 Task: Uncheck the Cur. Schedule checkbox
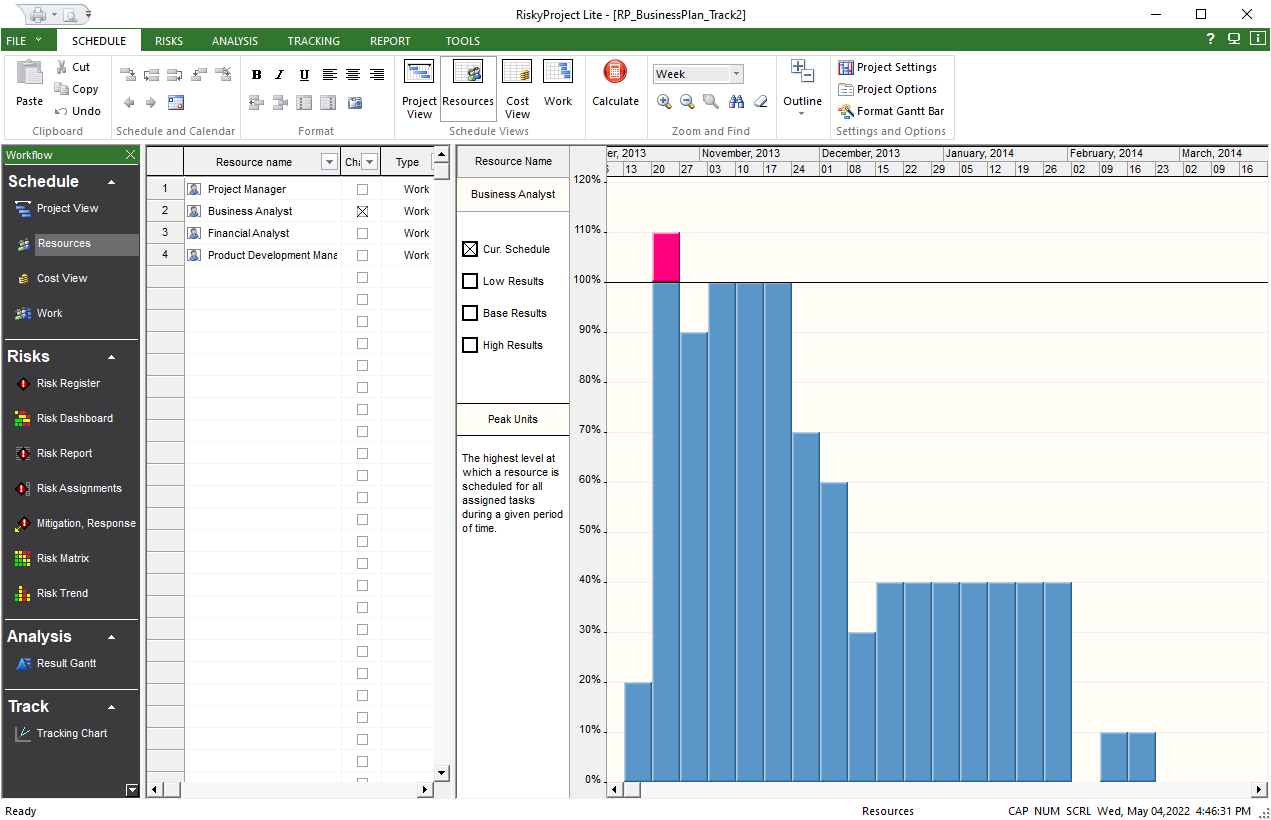(470, 250)
